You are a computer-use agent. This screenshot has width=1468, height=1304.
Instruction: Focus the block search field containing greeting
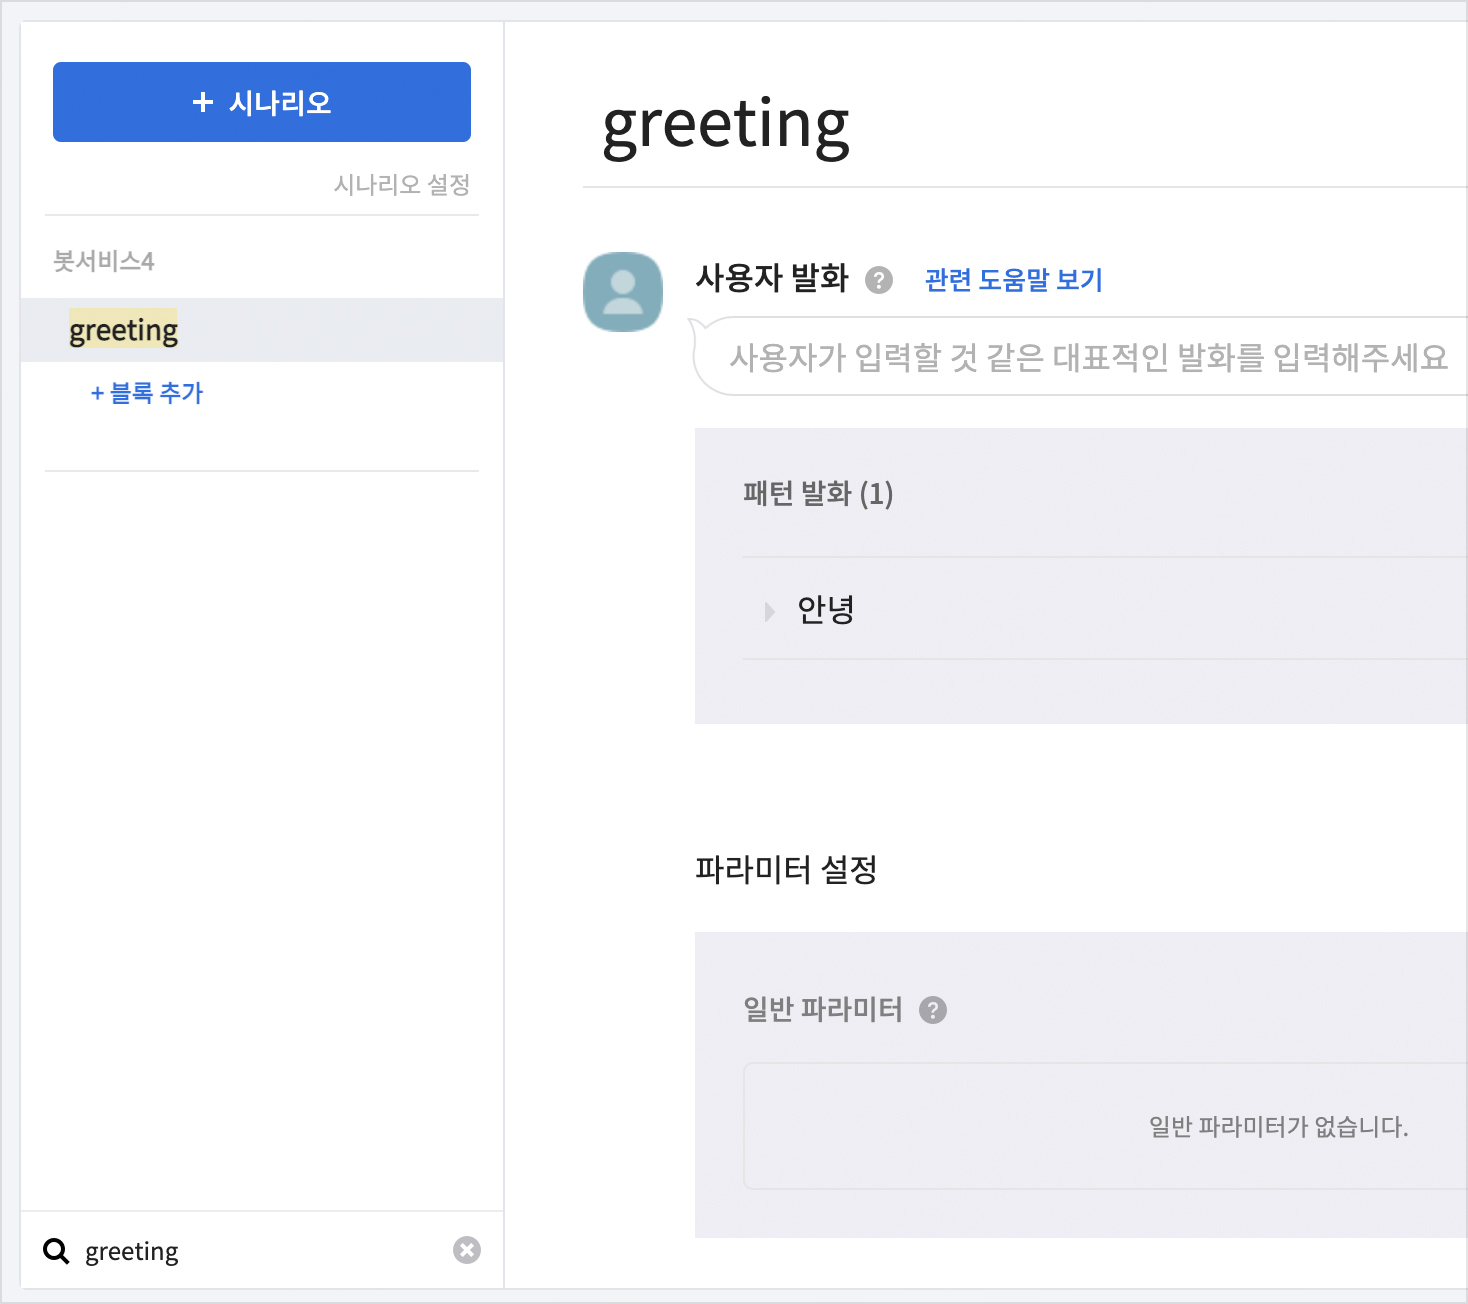pos(260,1251)
